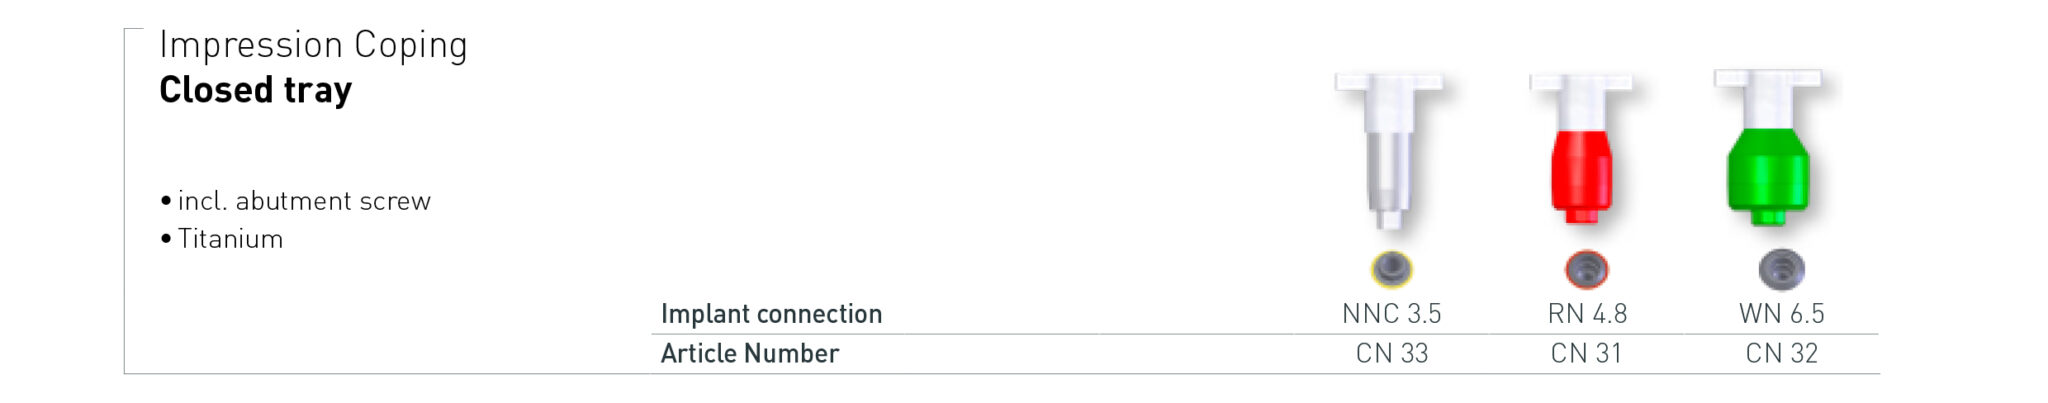Image resolution: width=2048 pixels, height=403 pixels.
Task: Click the red-ringed RN connection icon
Action: pyautogui.click(x=1586, y=269)
